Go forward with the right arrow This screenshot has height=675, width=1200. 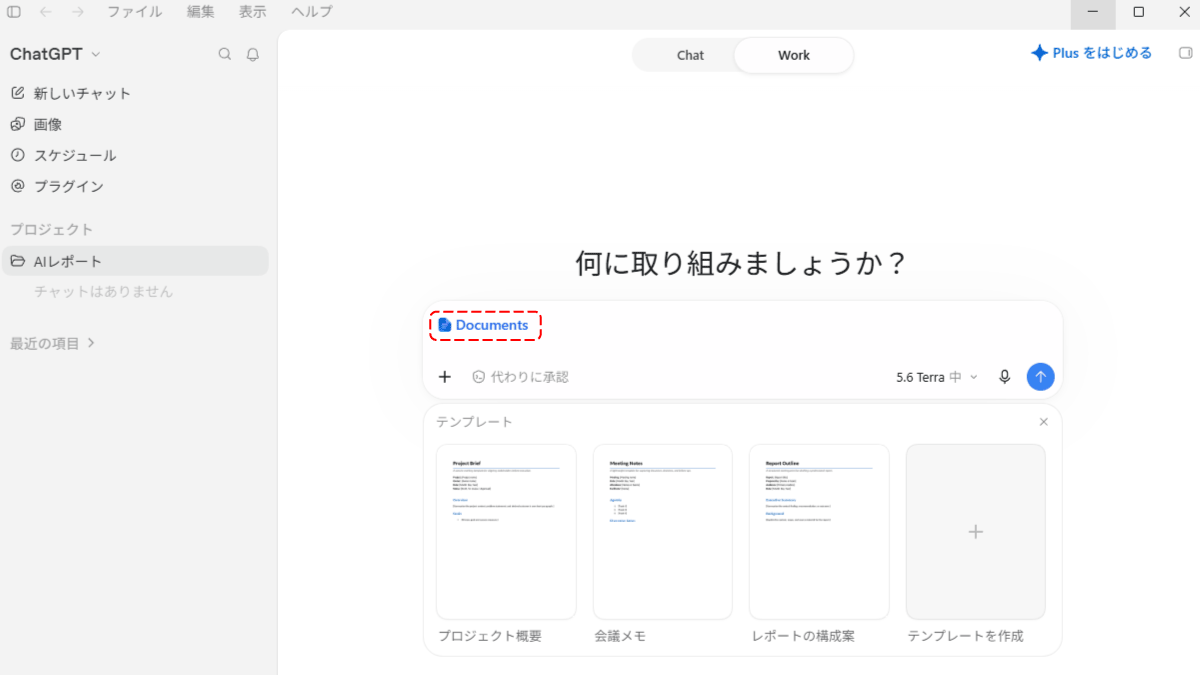tap(78, 12)
